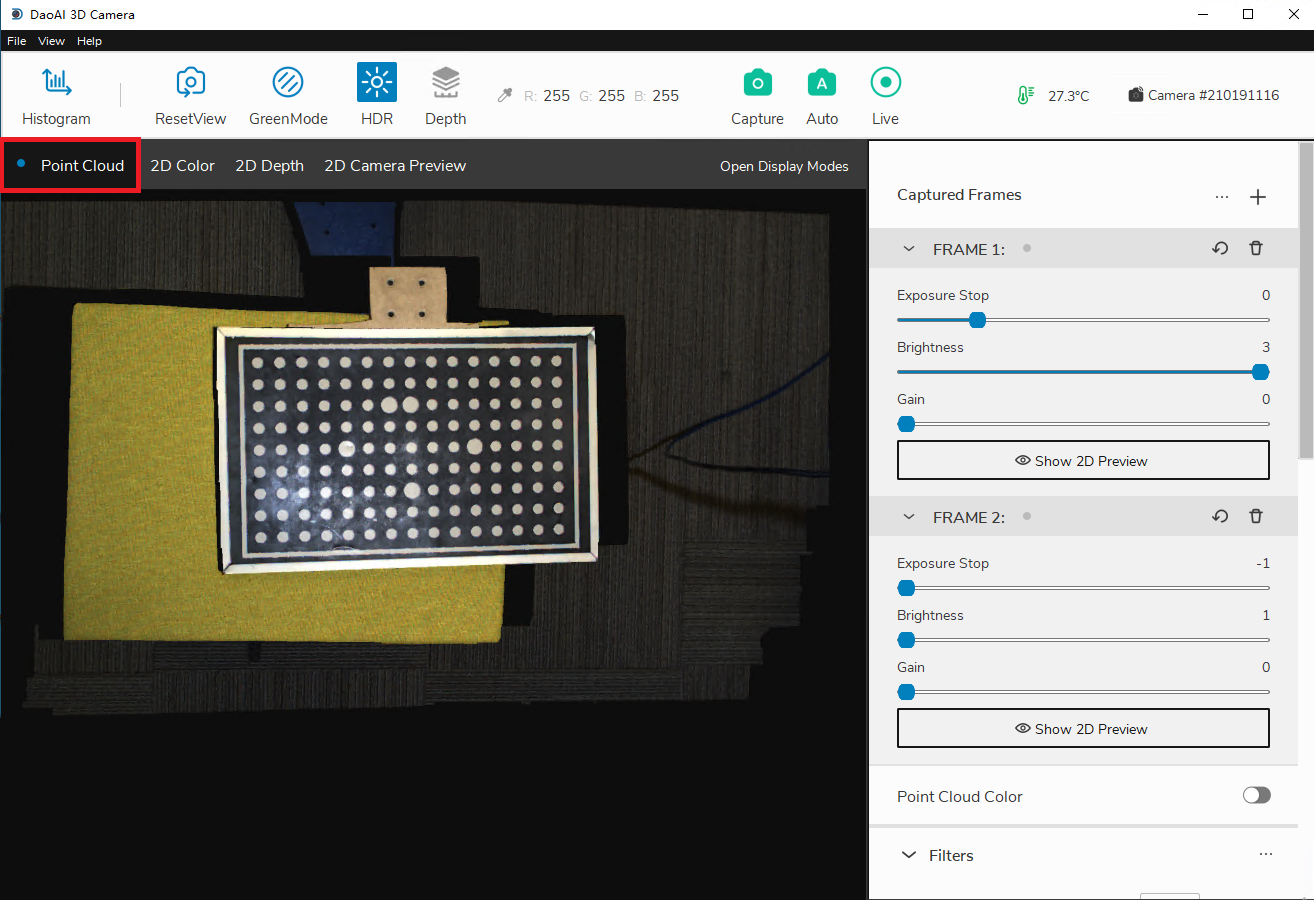The width and height of the screenshot is (1314, 900).
Task: Click FRAME 1 Exposure Stop slider handle
Action: coord(978,320)
